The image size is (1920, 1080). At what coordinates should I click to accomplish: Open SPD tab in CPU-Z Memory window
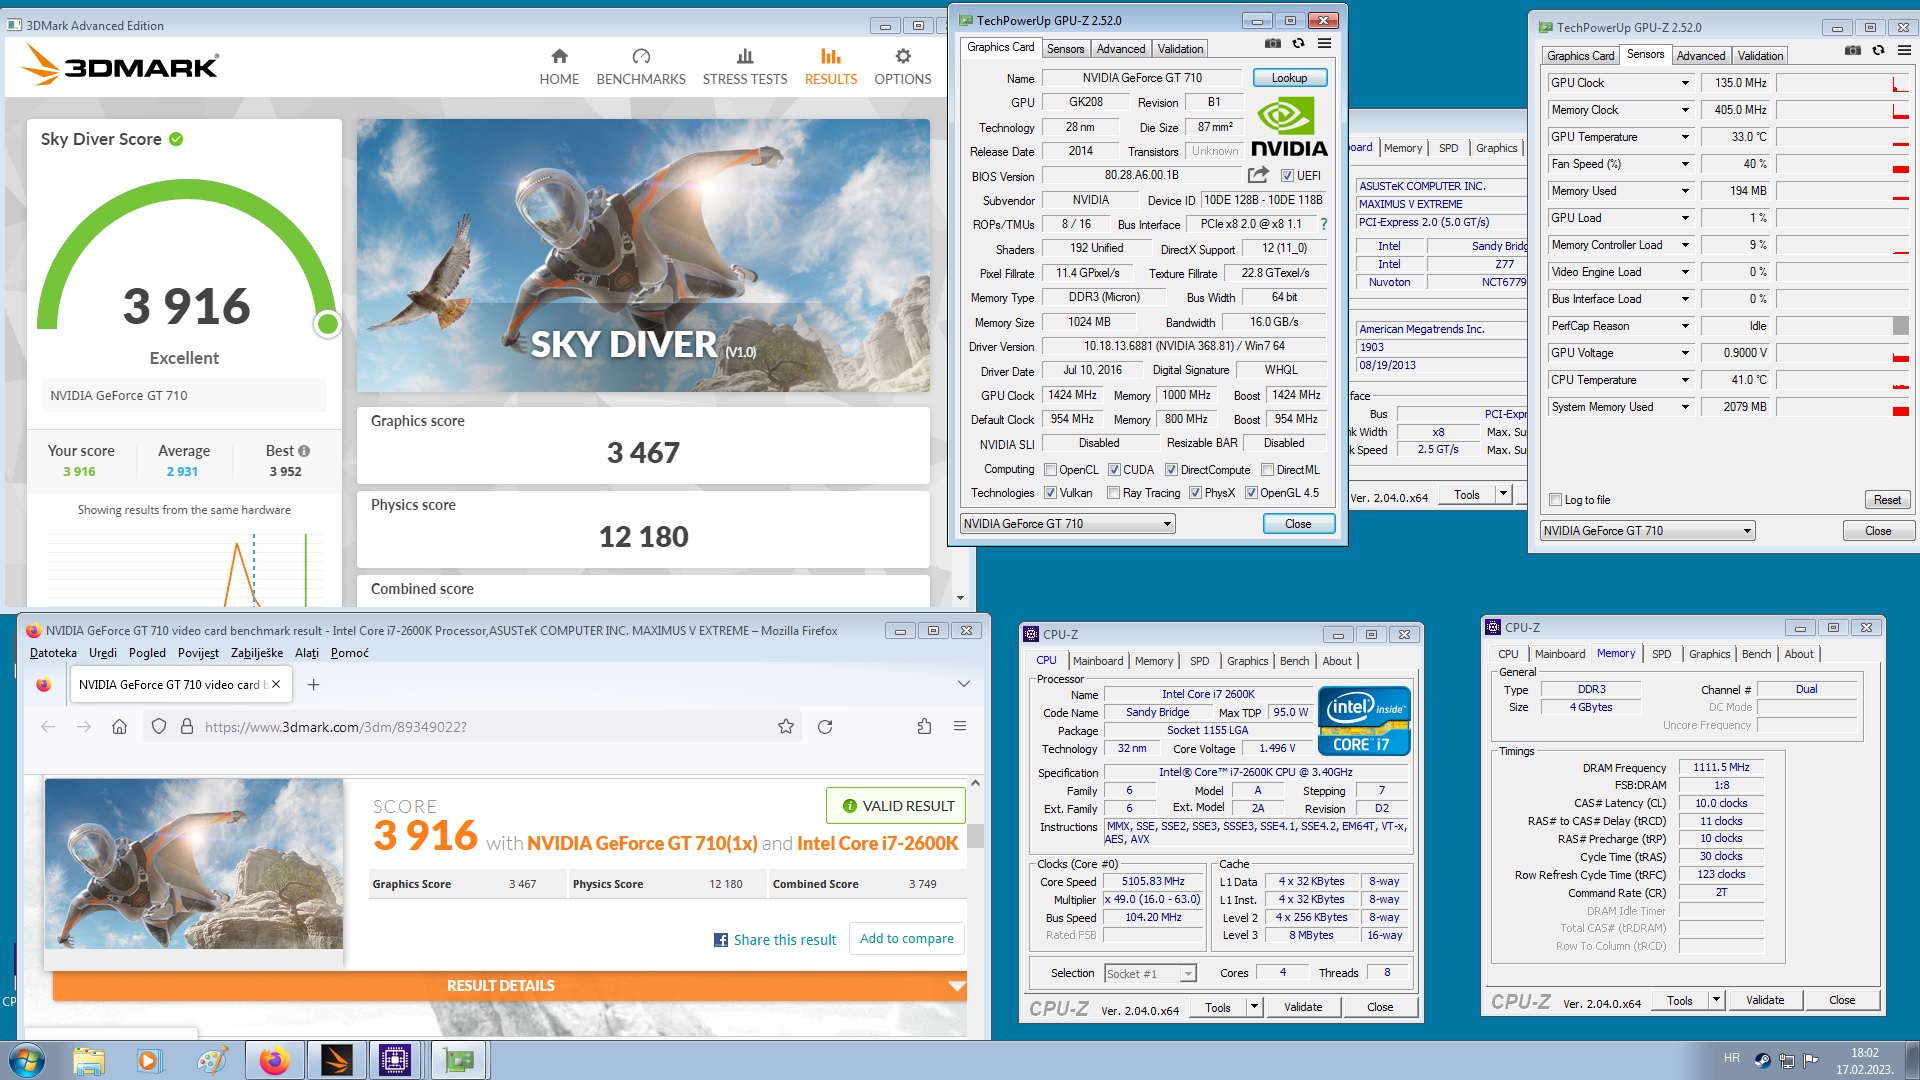point(1661,654)
